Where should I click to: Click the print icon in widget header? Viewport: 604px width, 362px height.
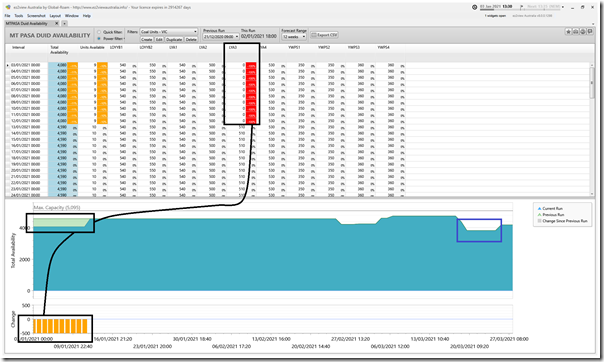576,32
